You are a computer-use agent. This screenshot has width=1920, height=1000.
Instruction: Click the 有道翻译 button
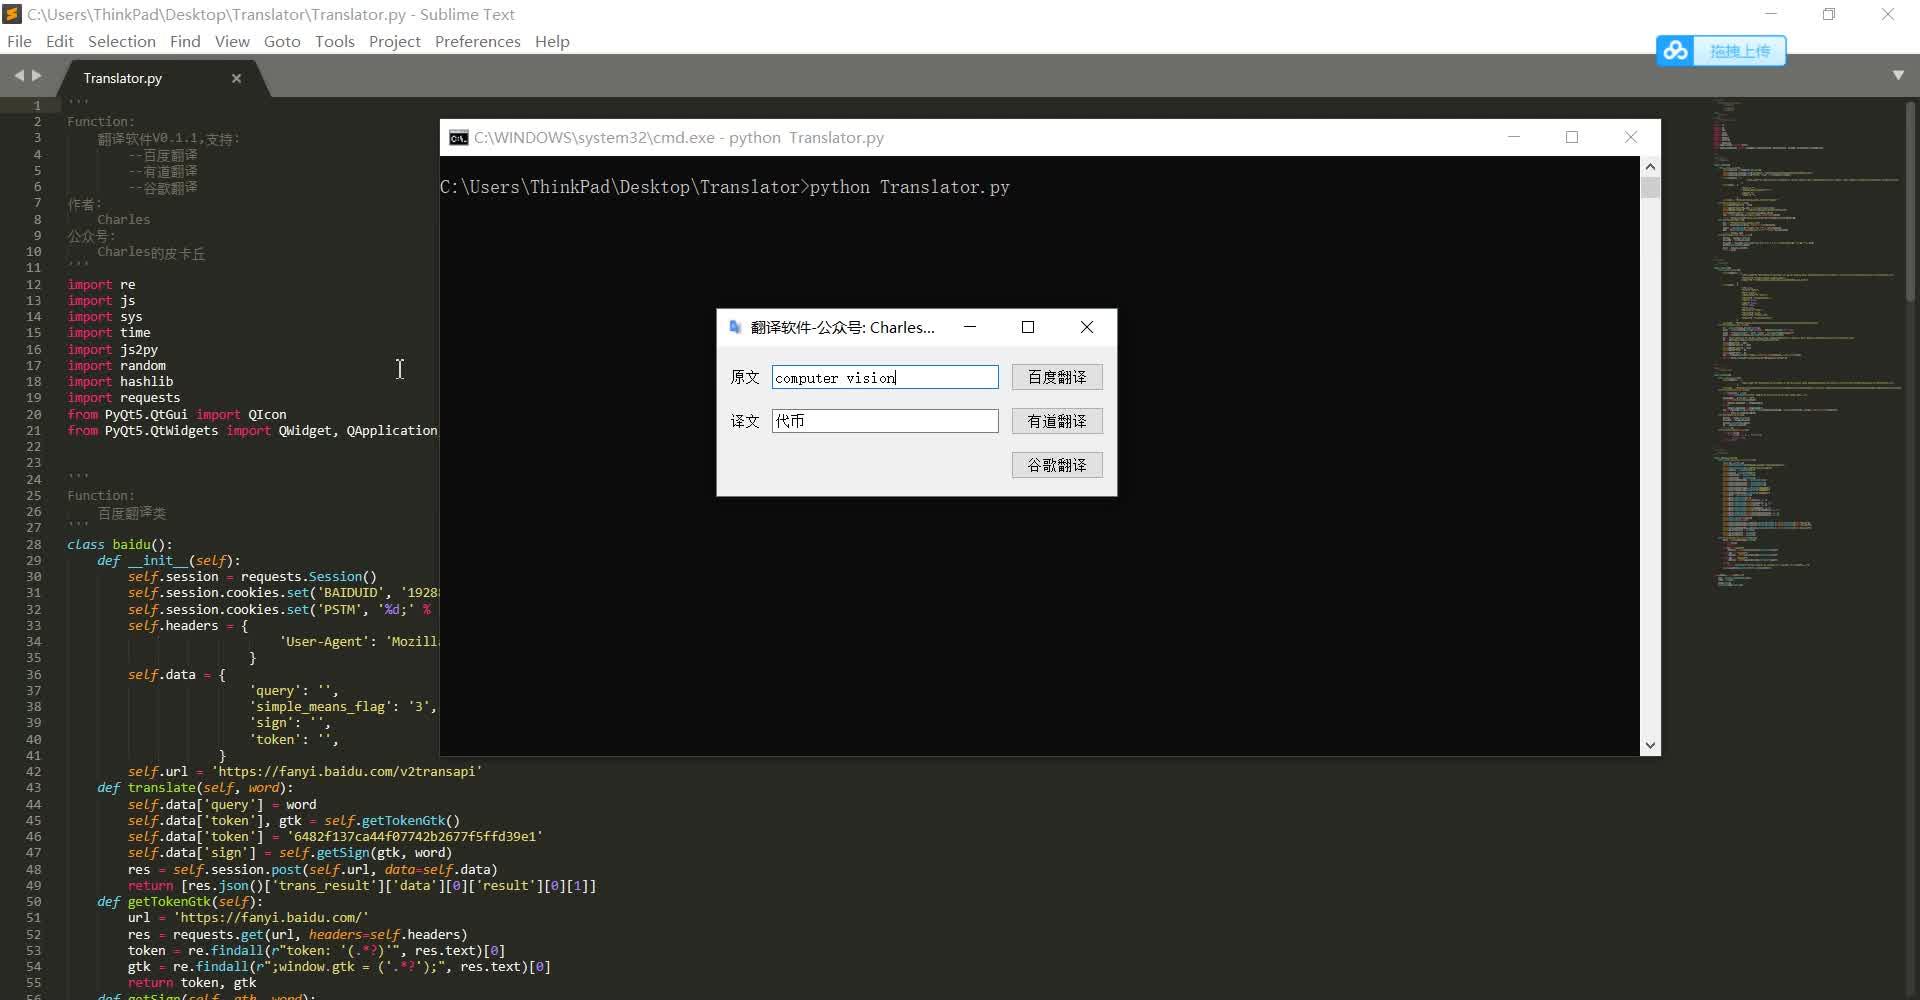pos(1057,421)
